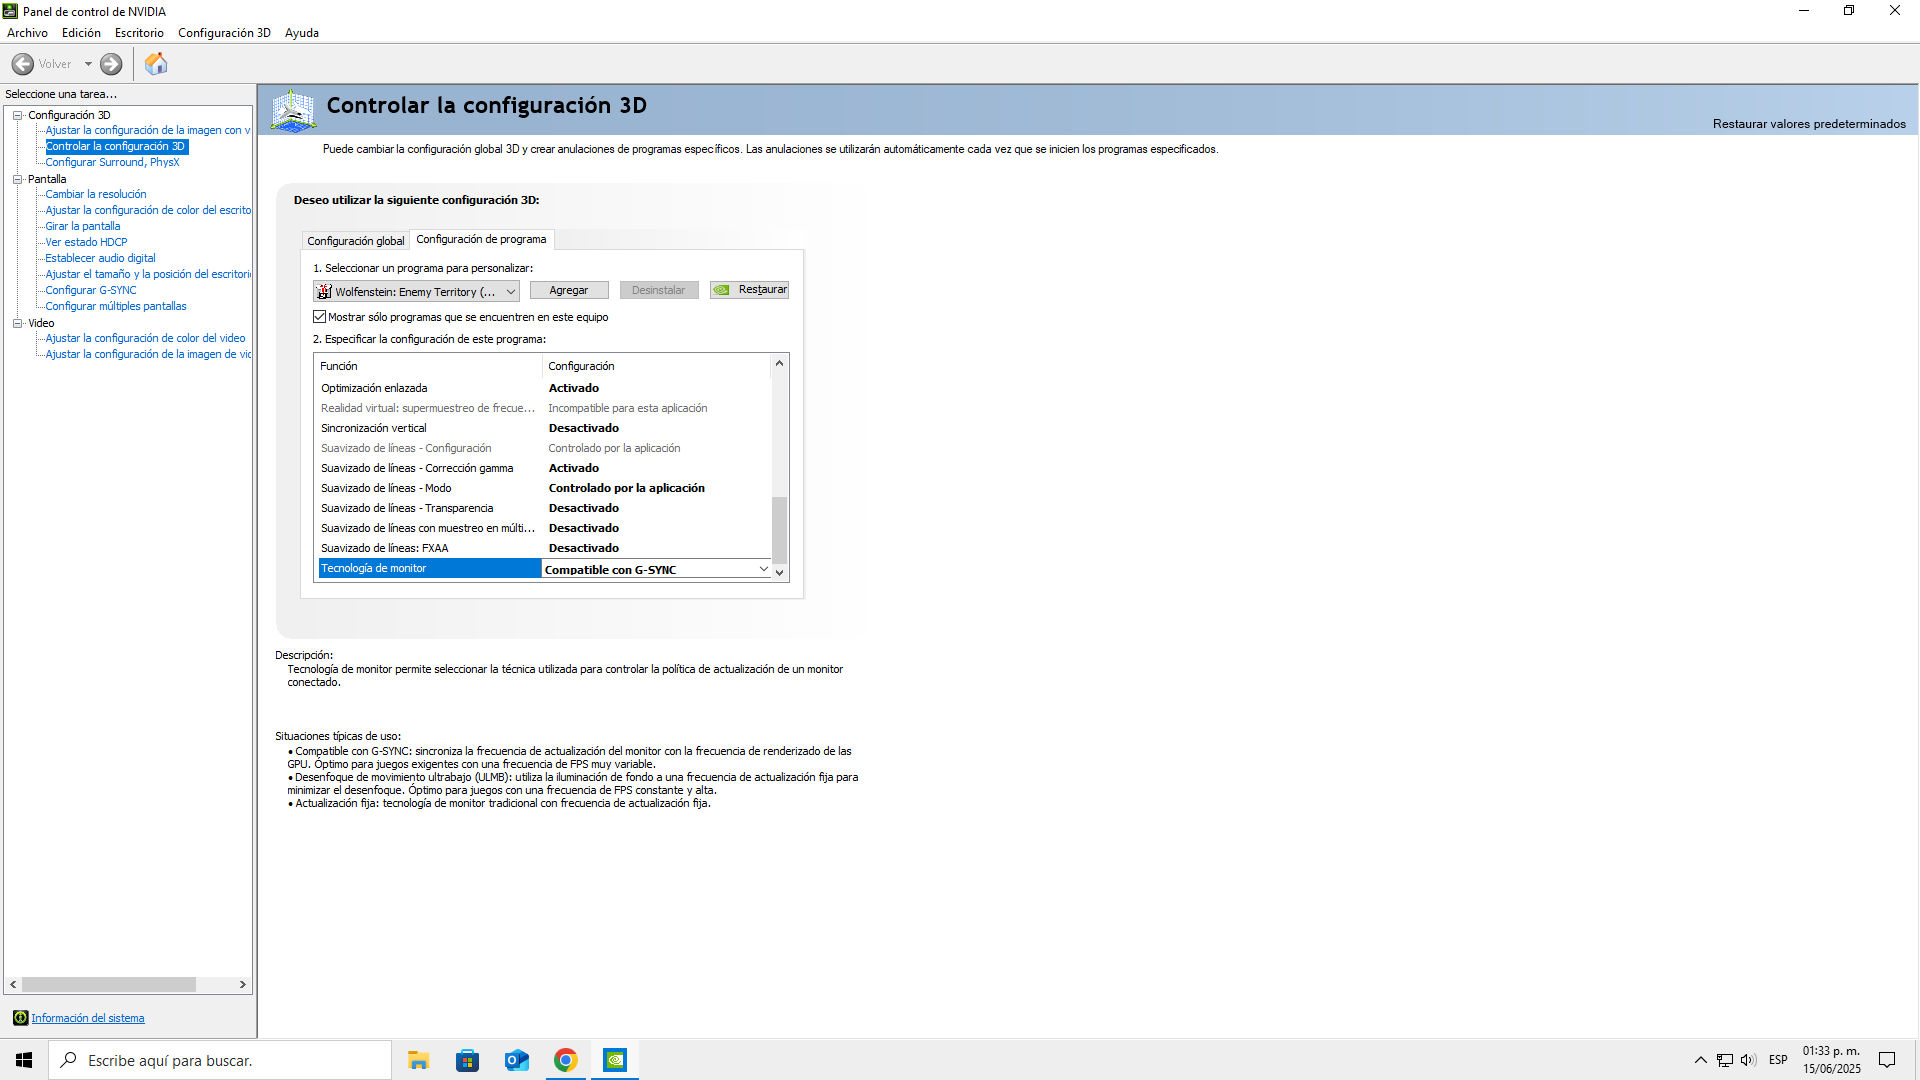Click the task pane horizontal scroll-left arrow
1920x1080 pixels.
click(13, 985)
